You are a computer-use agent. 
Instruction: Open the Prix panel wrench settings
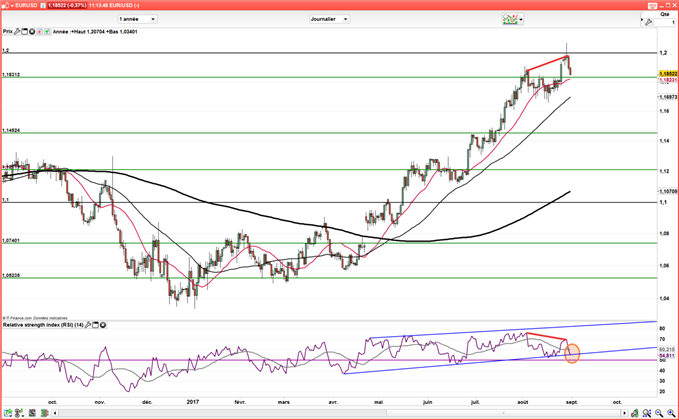click(17, 32)
